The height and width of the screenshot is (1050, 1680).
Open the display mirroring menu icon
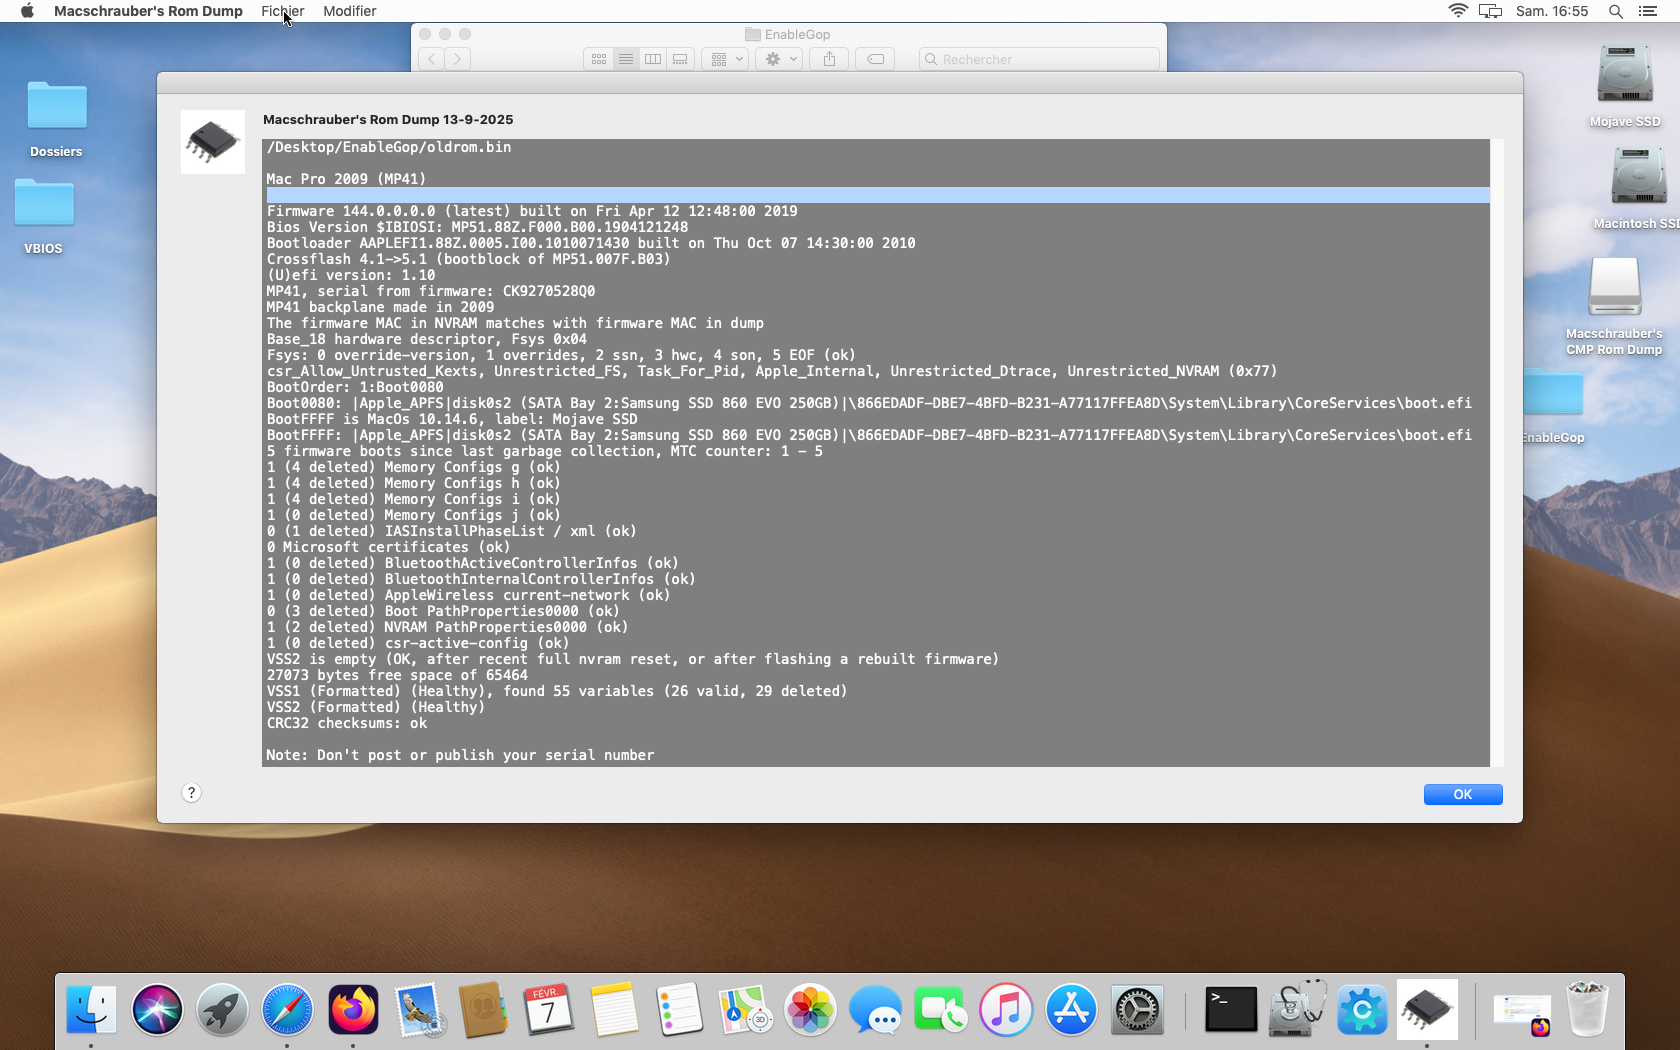pyautogui.click(x=1490, y=11)
